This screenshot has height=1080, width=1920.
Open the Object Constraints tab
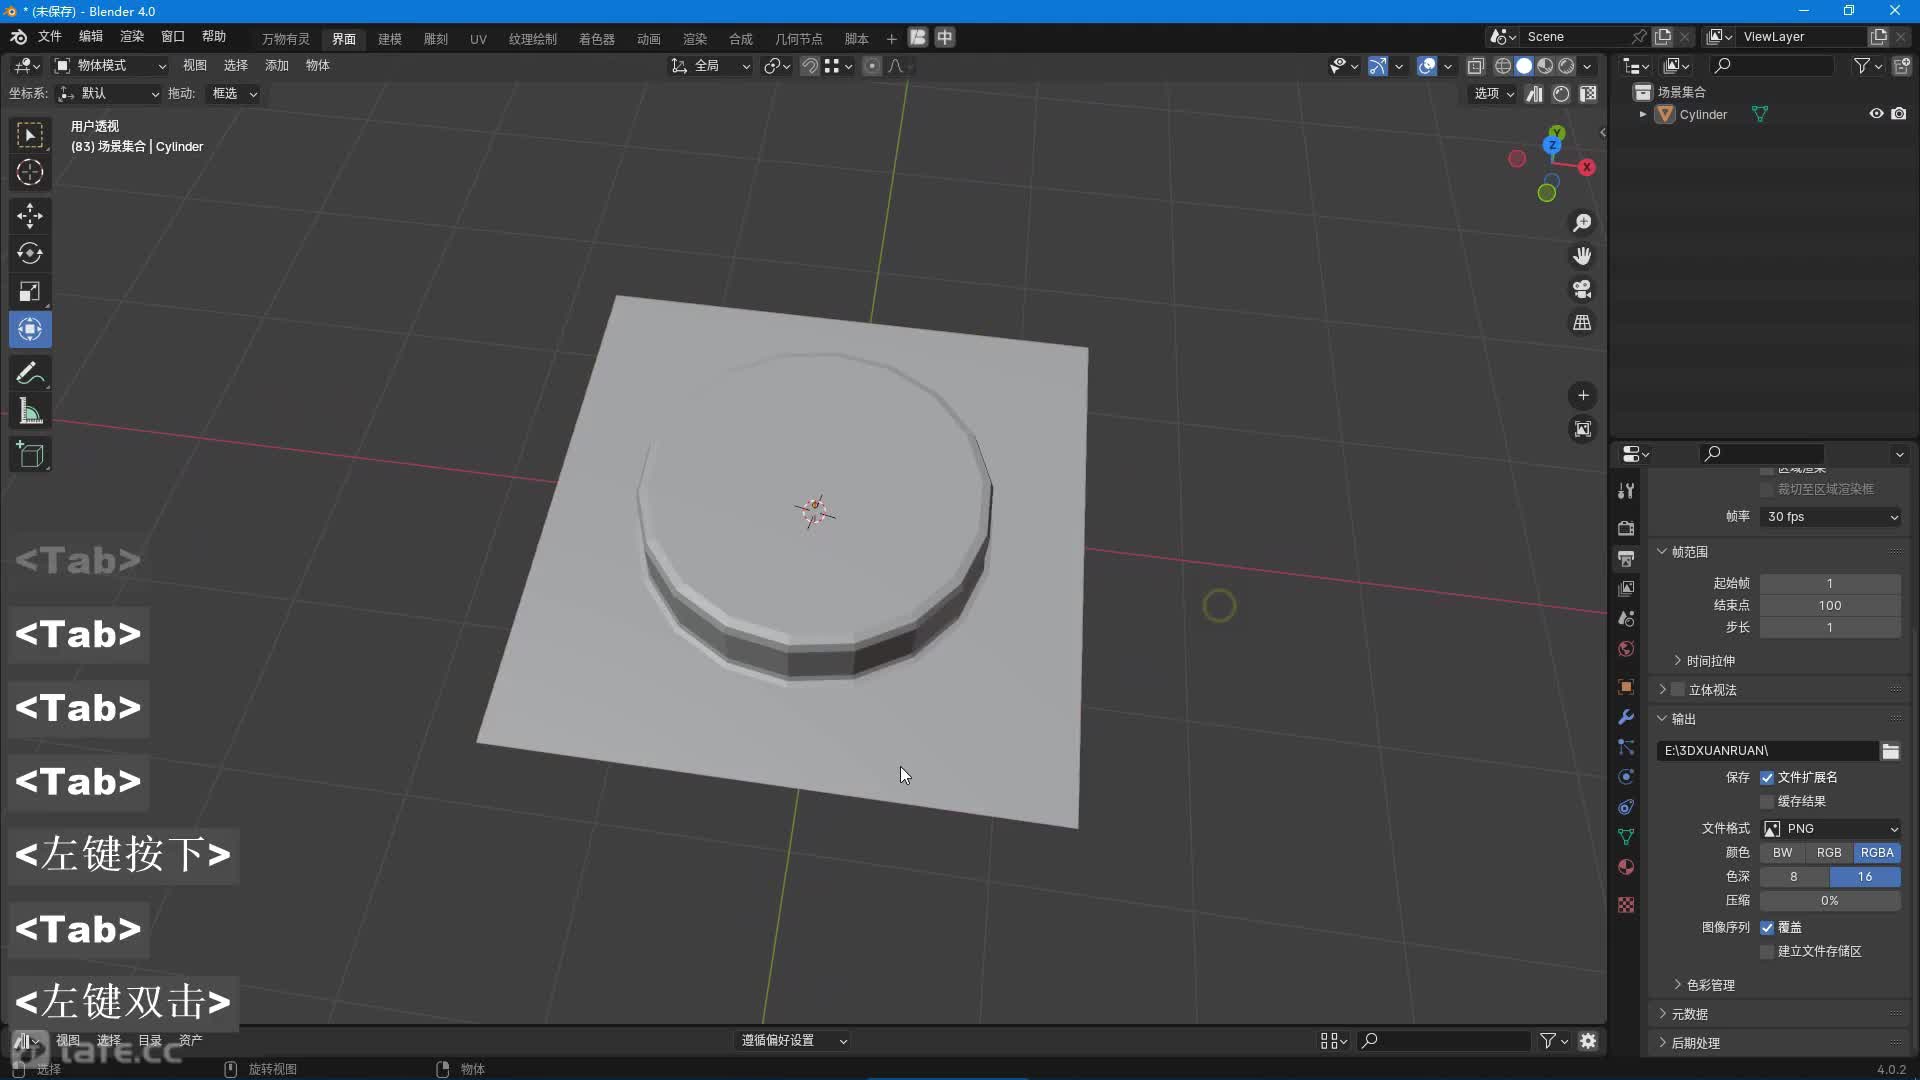[1626, 807]
